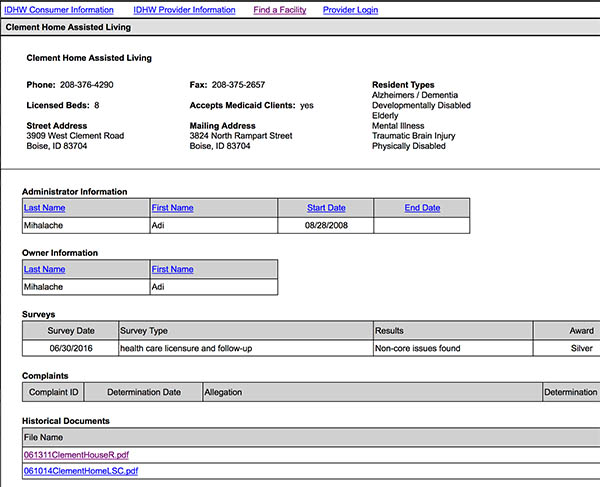Open IDHW Consumer Information link
600x487 pixels.
pyautogui.click(x=59, y=10)
